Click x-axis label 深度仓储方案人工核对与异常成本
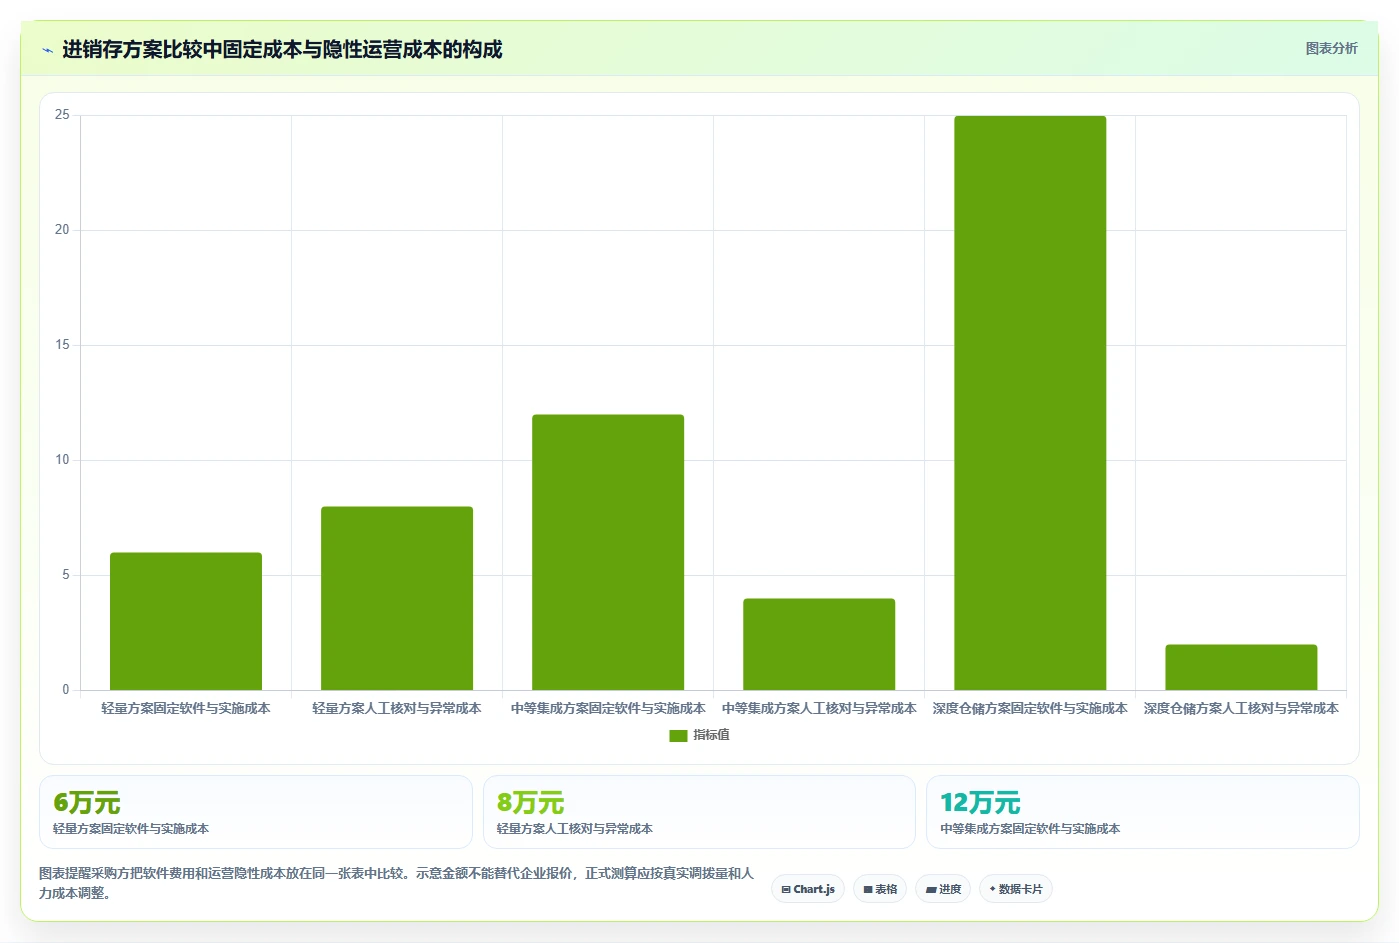Image resolution: width=1399 pixels, height=943 pixels. pyautogui.click(x=1241, y=708)
